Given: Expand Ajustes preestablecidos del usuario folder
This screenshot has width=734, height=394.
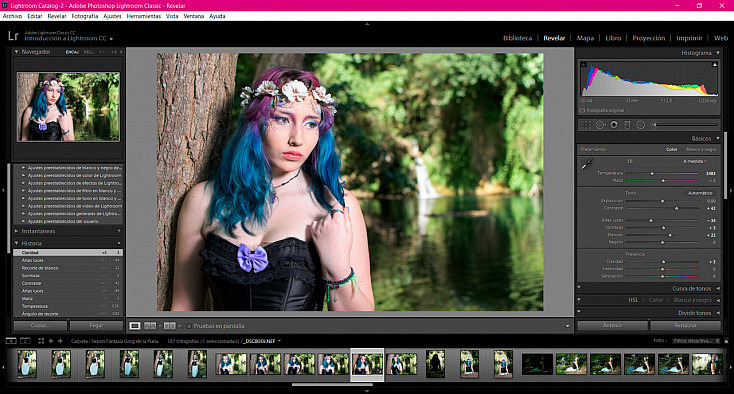Looking at the screenshot, I should 23,221.
